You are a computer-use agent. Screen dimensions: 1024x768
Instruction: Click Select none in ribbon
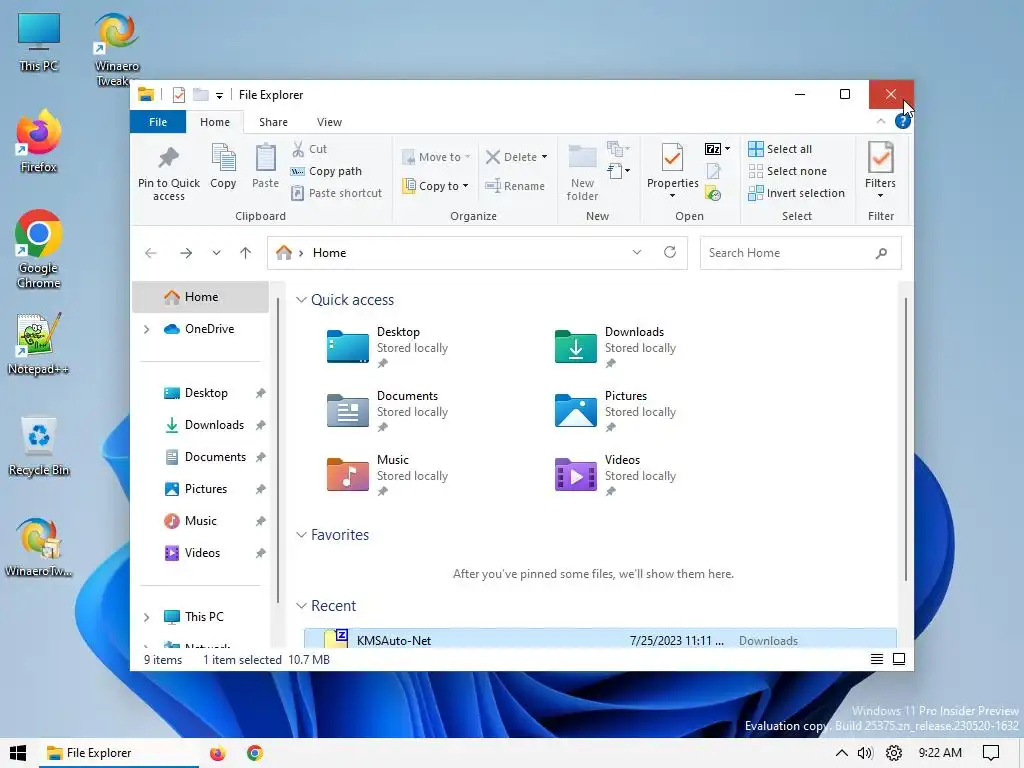pyautogui.click(x=788, y=171)
